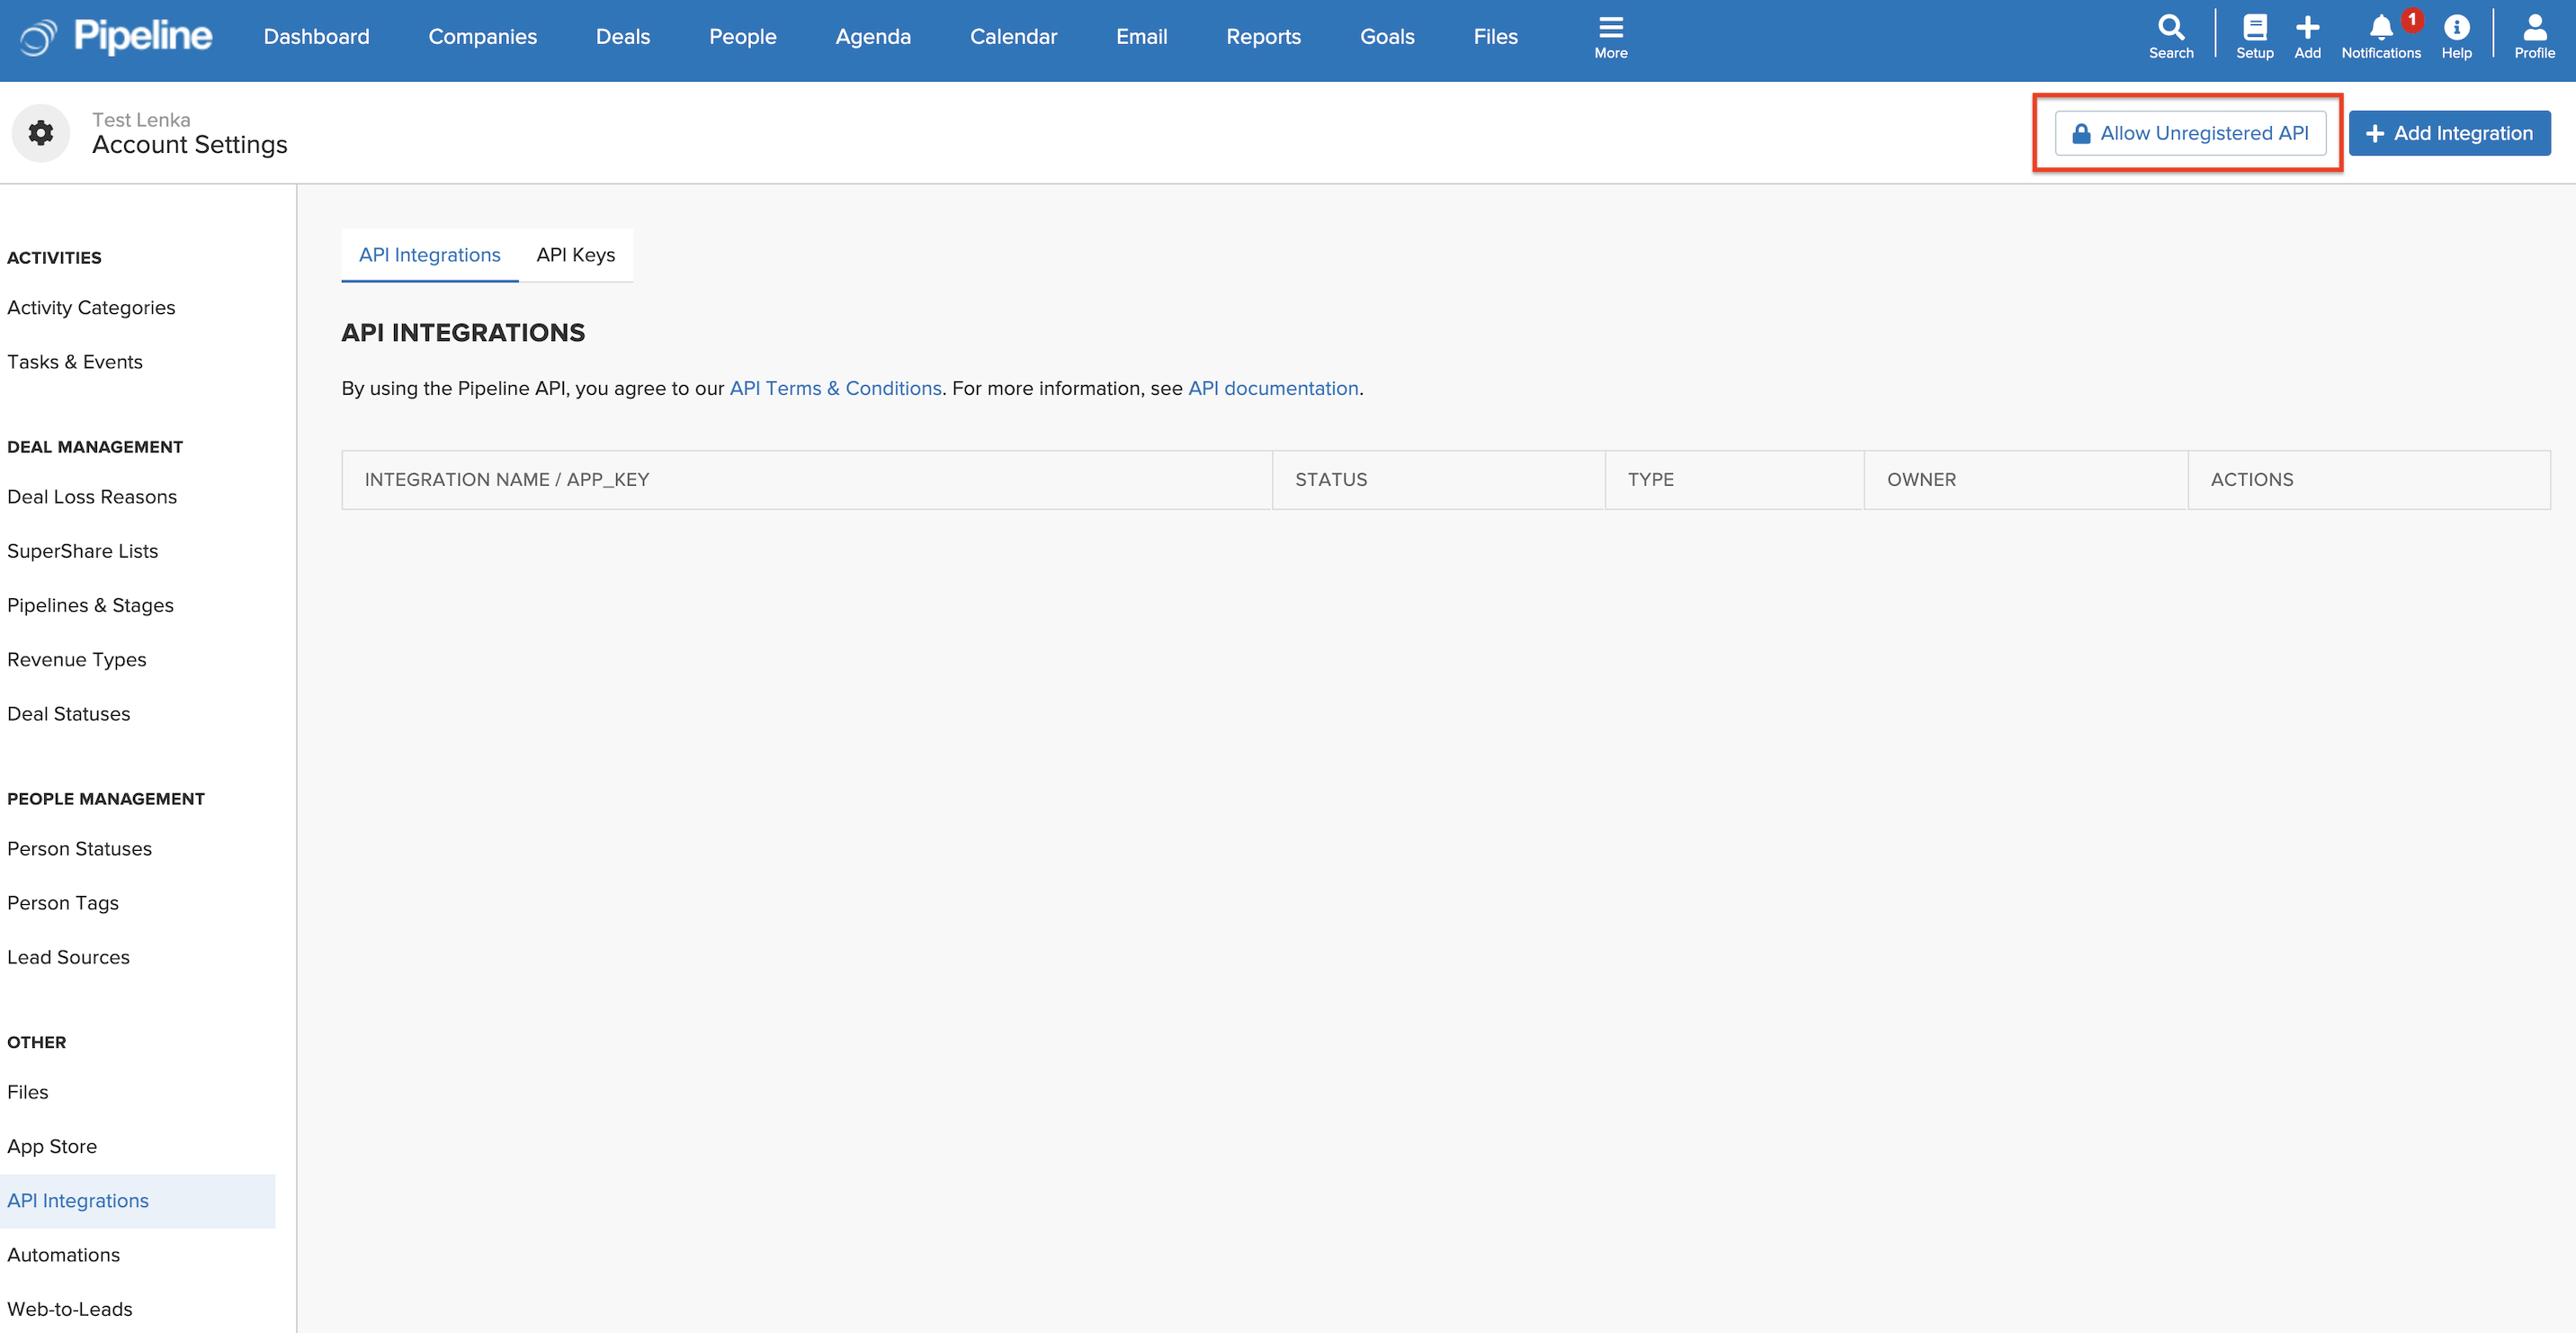Open the Add (+) quick-create icon

[2308, 36]
